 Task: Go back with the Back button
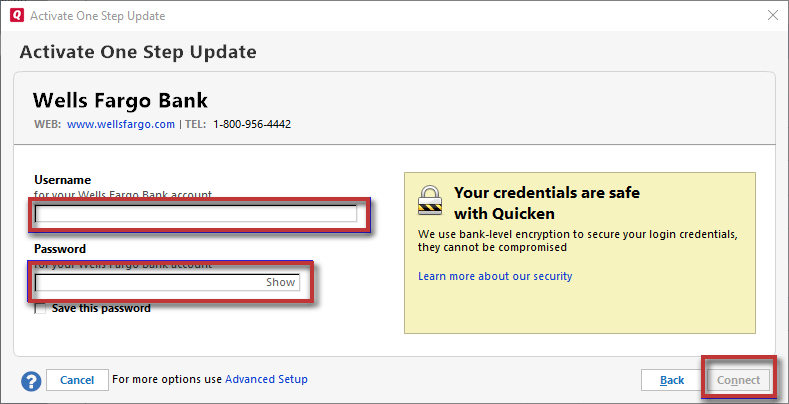671,380
